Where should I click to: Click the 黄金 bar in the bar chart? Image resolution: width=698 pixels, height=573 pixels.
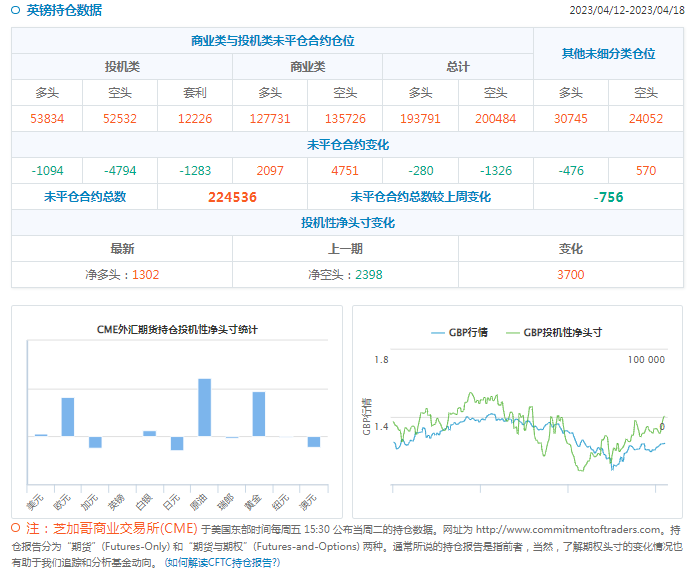[258, 414]
